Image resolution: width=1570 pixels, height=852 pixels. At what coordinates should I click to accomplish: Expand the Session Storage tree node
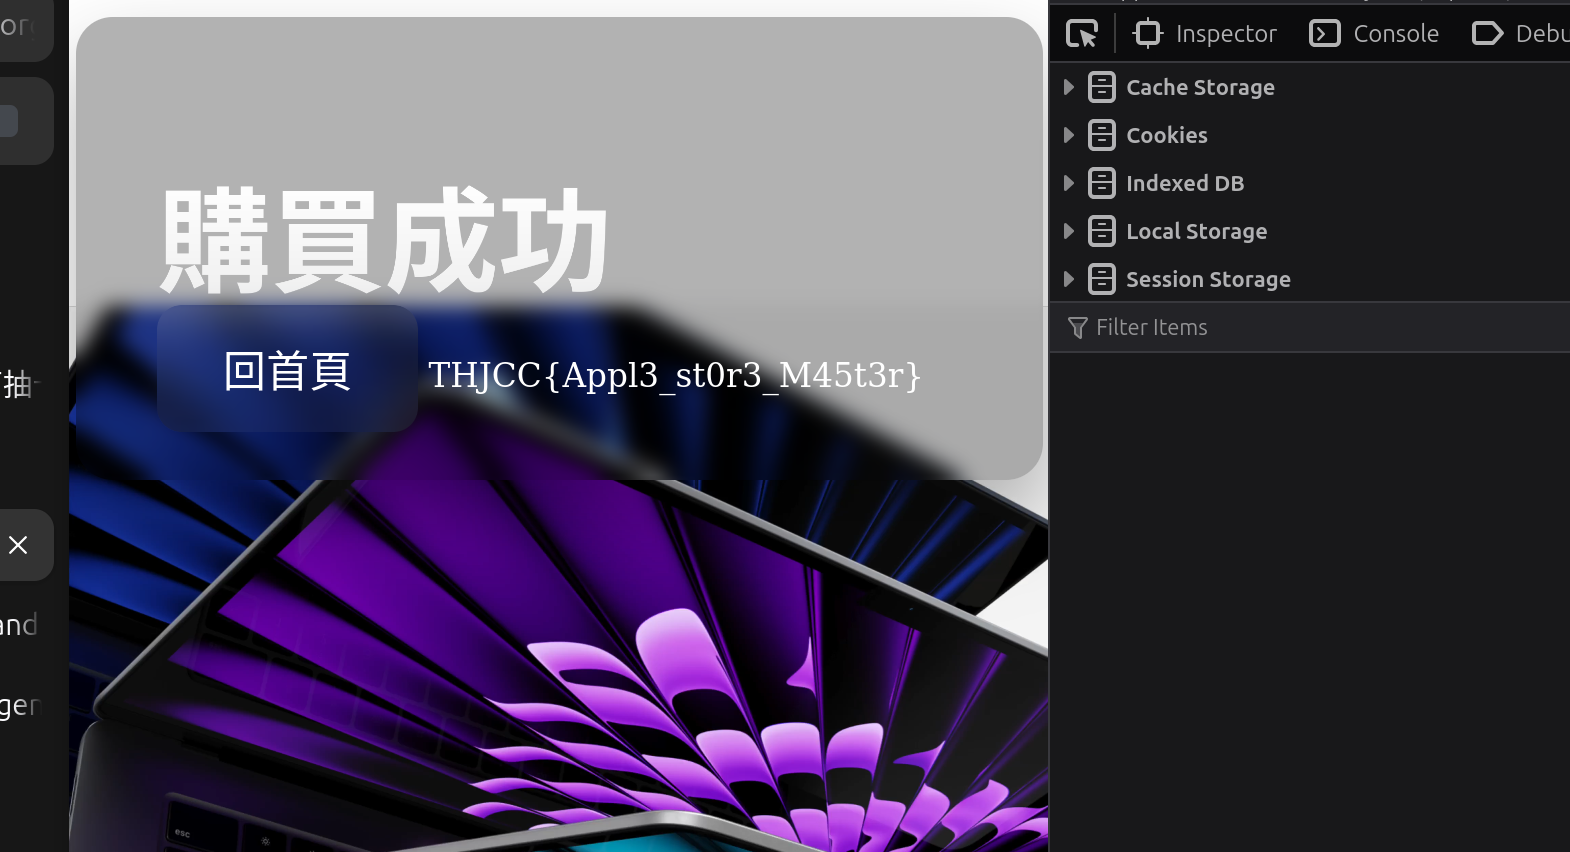click(1069, 279)
